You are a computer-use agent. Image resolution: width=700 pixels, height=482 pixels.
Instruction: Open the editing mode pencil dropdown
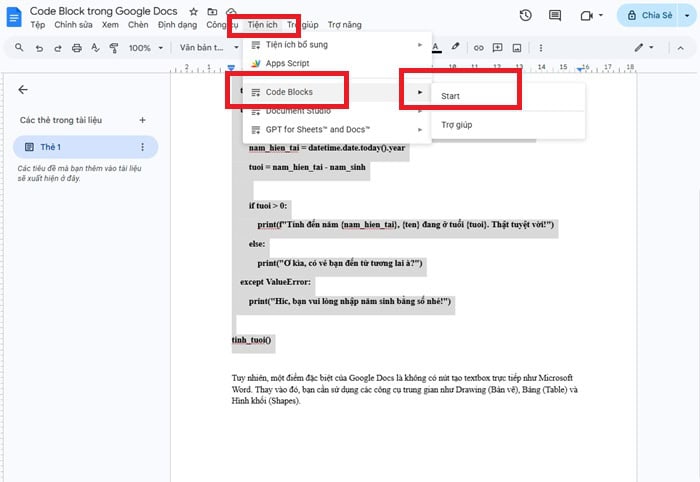644,47
